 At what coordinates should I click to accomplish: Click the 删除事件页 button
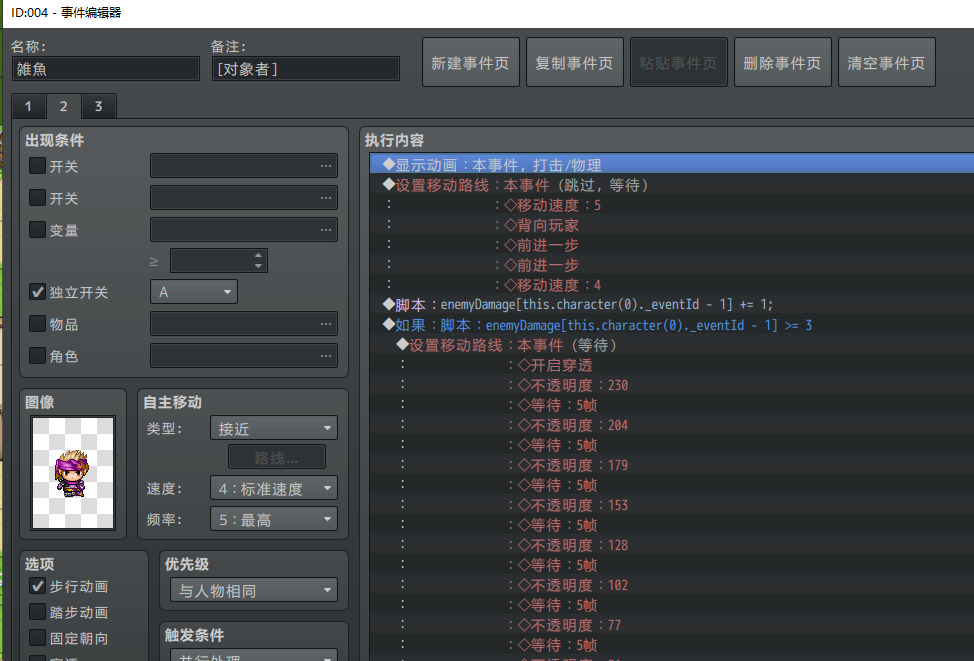[x=783, y=62]
